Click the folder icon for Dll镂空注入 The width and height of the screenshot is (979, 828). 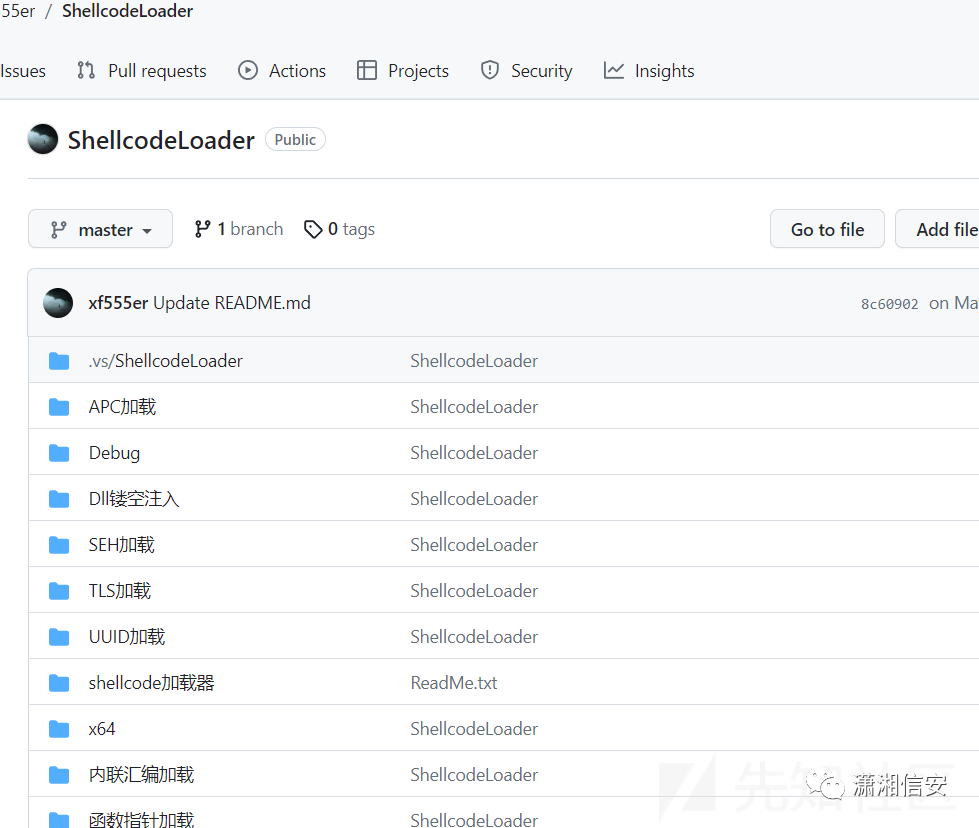[59, 499]
